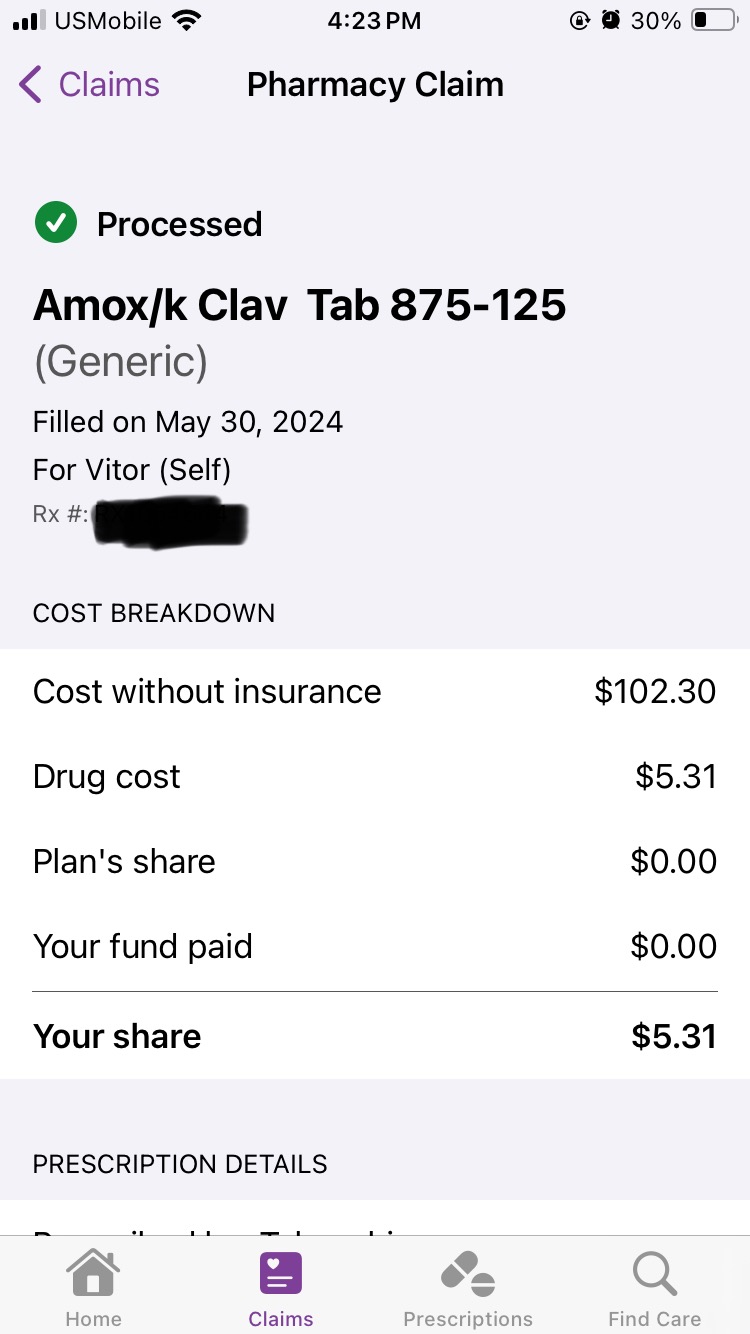Image resolution: width=750 pixels, height=1334 pixels.
Task: Select the Claims tab icon
Action: 281,1274
